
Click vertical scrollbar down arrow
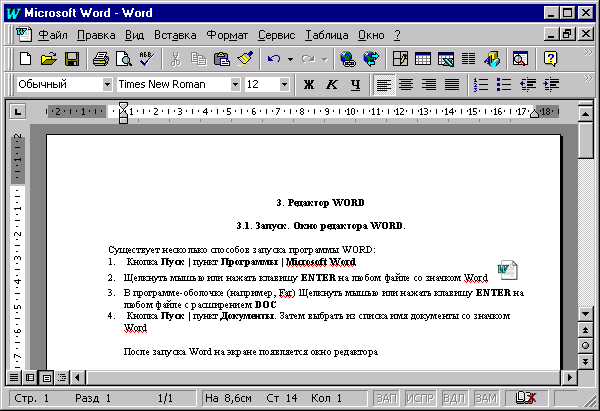585,314
